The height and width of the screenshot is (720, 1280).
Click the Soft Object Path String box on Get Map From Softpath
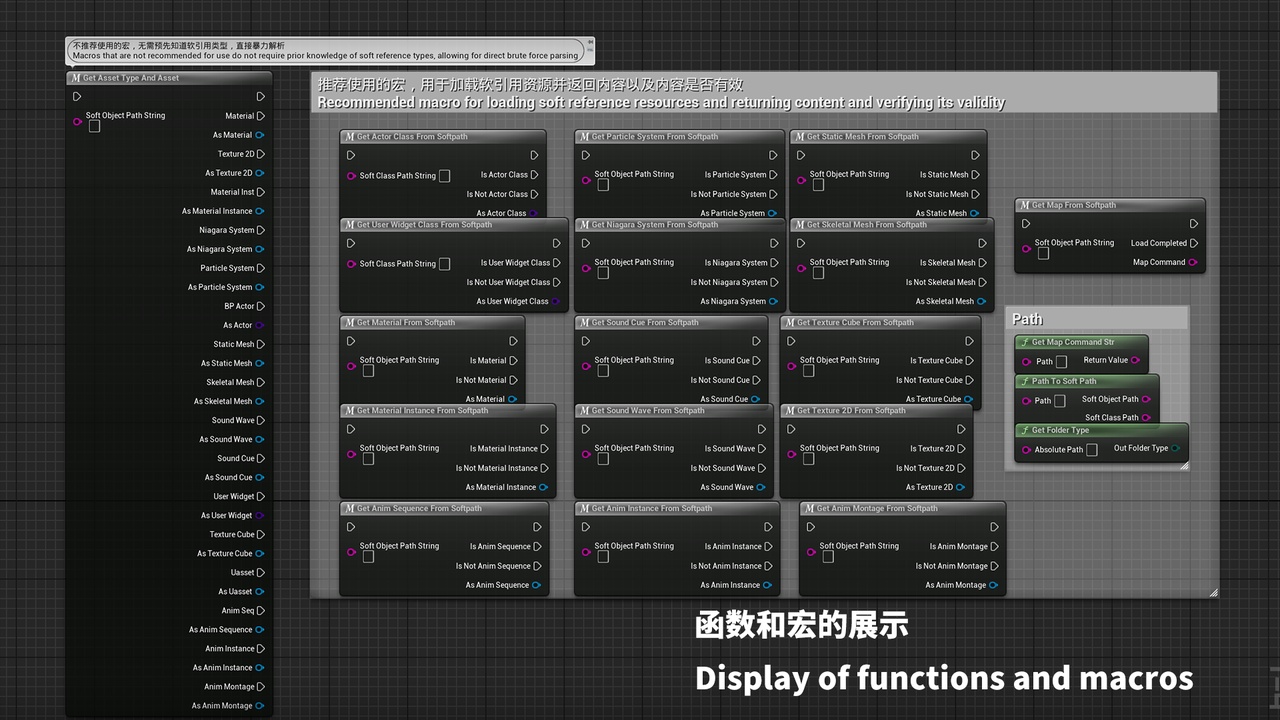(1043, 254)
